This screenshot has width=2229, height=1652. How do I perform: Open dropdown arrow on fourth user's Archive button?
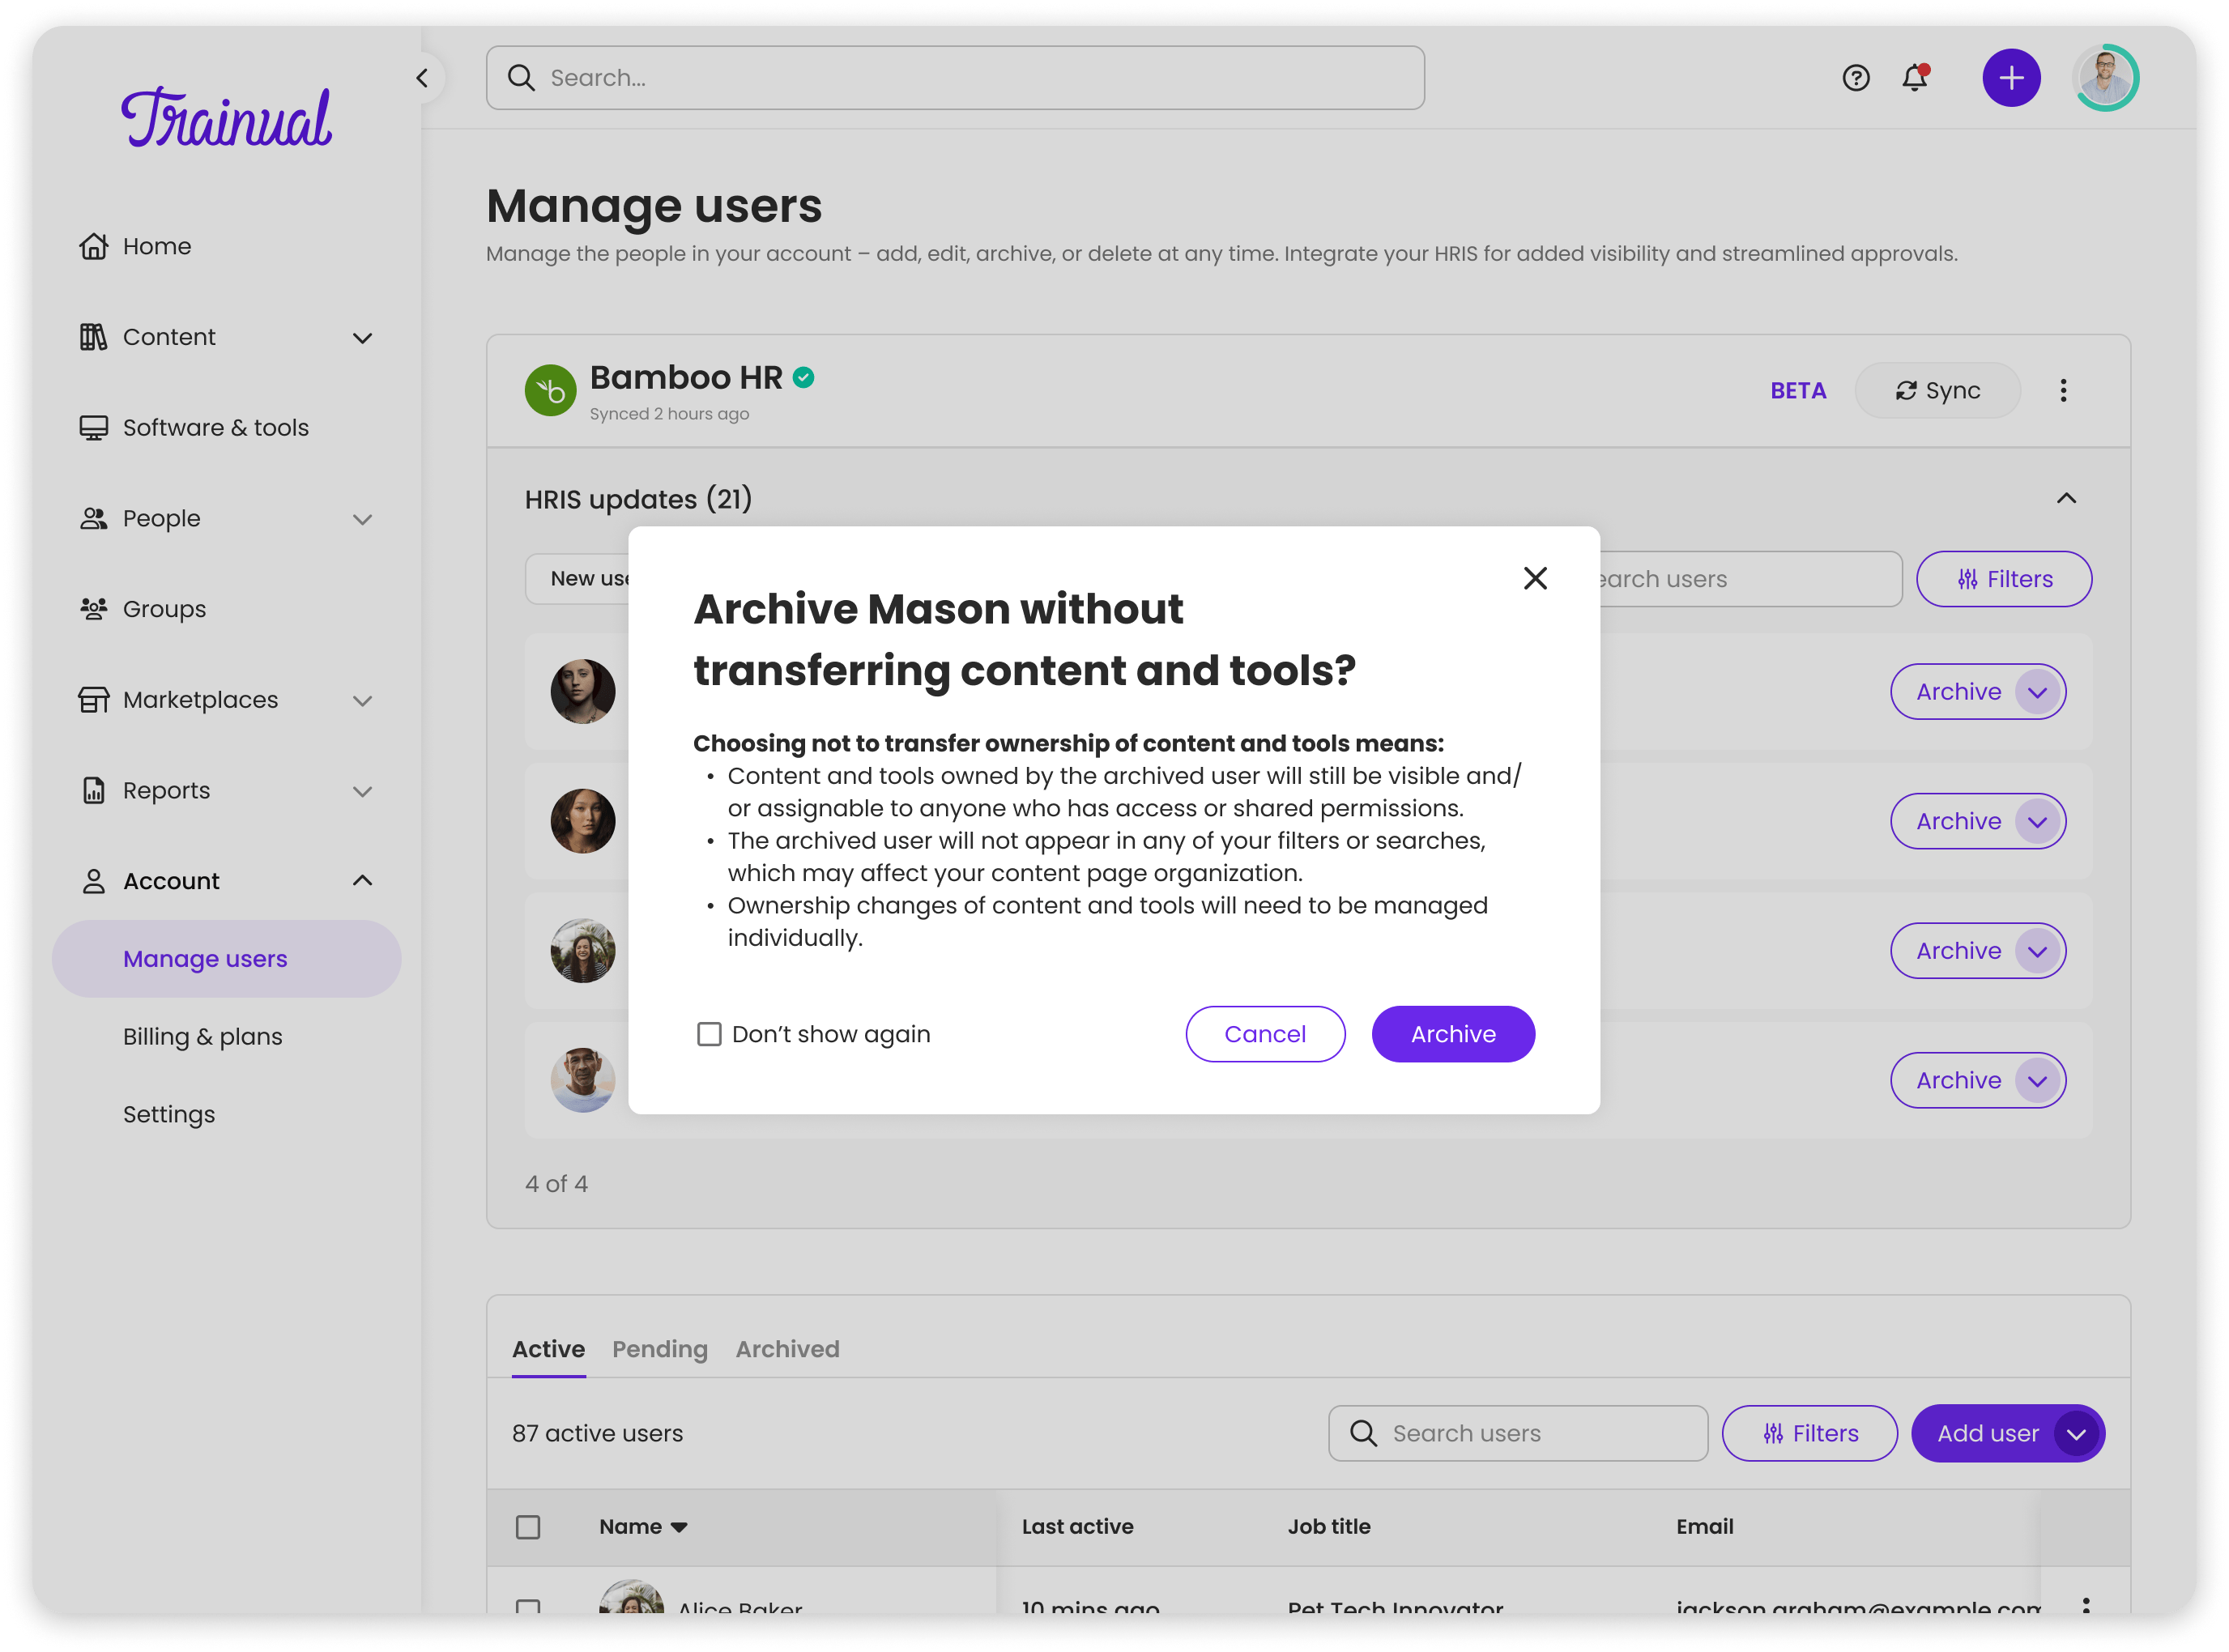click(2036, 1080)
